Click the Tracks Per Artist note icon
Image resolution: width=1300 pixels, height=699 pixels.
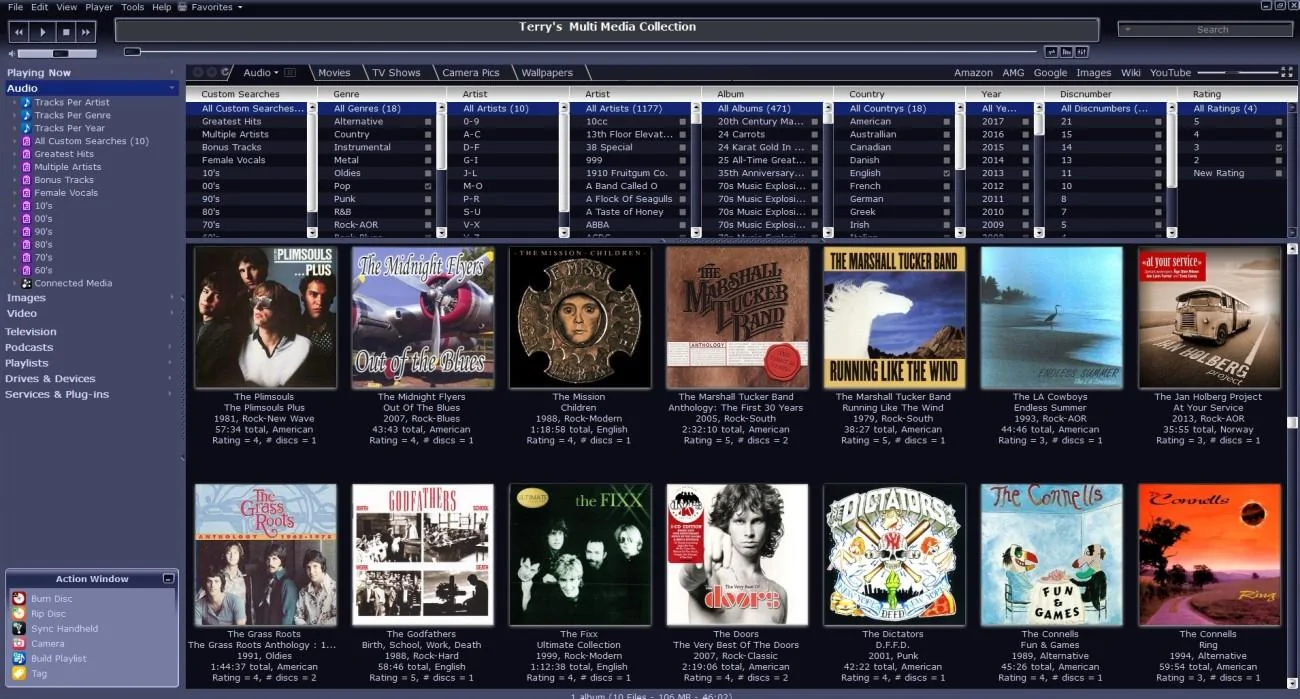pyautogui.click(x=28, y=102)
